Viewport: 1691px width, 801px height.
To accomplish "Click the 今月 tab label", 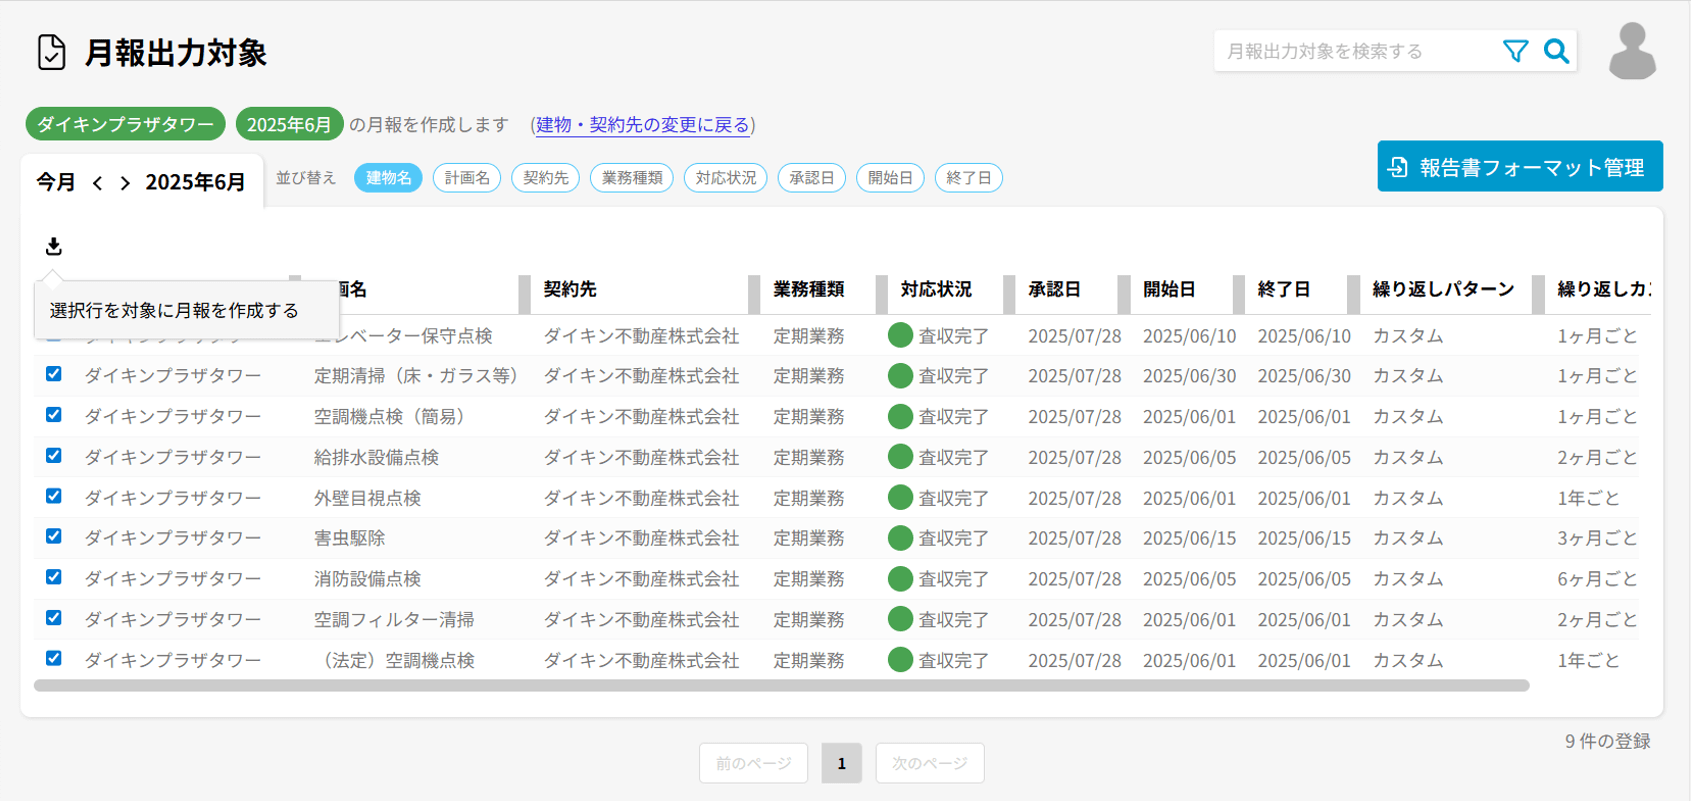I will (x=56, y=182).
